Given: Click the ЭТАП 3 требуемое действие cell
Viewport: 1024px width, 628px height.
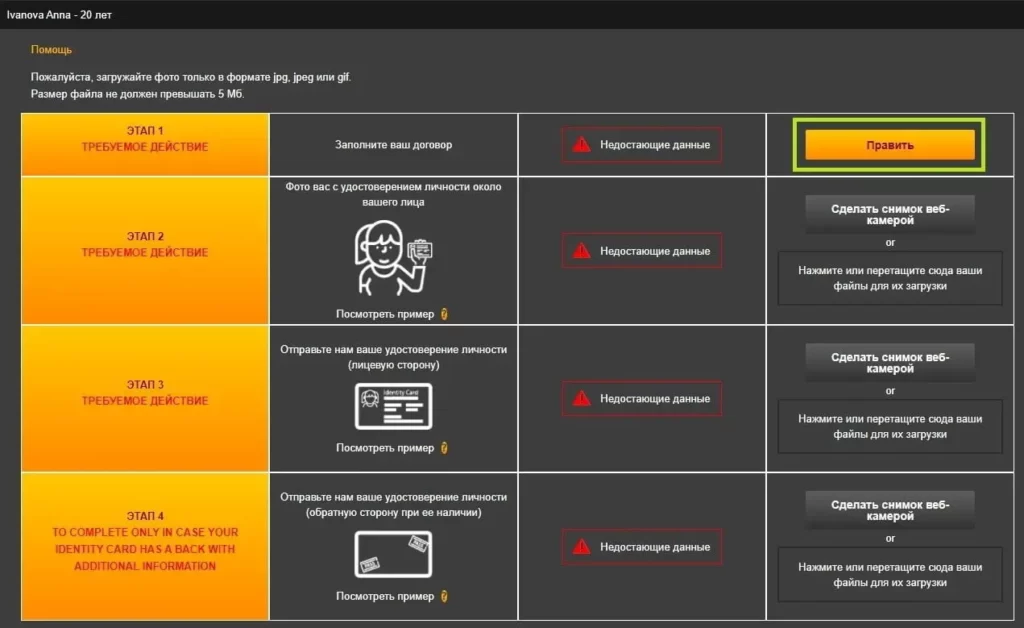Looking at the screenshot, I should [145, 398].
